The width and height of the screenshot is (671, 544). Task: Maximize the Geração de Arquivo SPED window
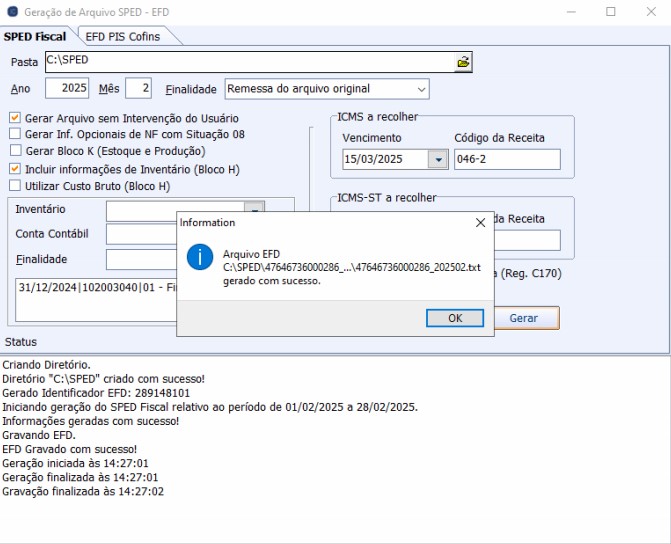[x=610, y=12]
